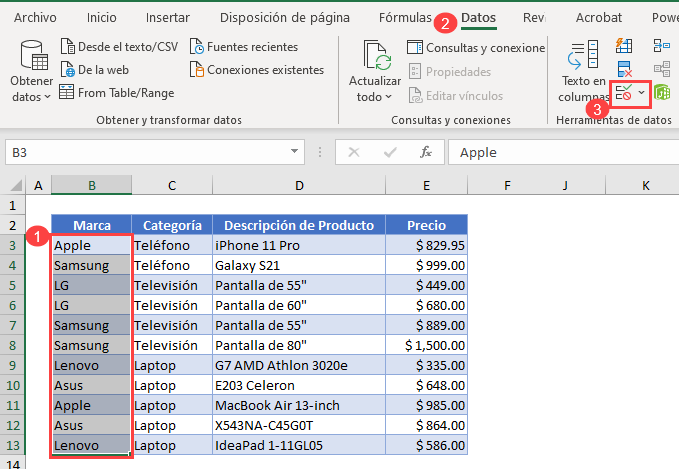Select the iPhone 11 Pro cell
The image size is (679, 469).
coord(299,246)
